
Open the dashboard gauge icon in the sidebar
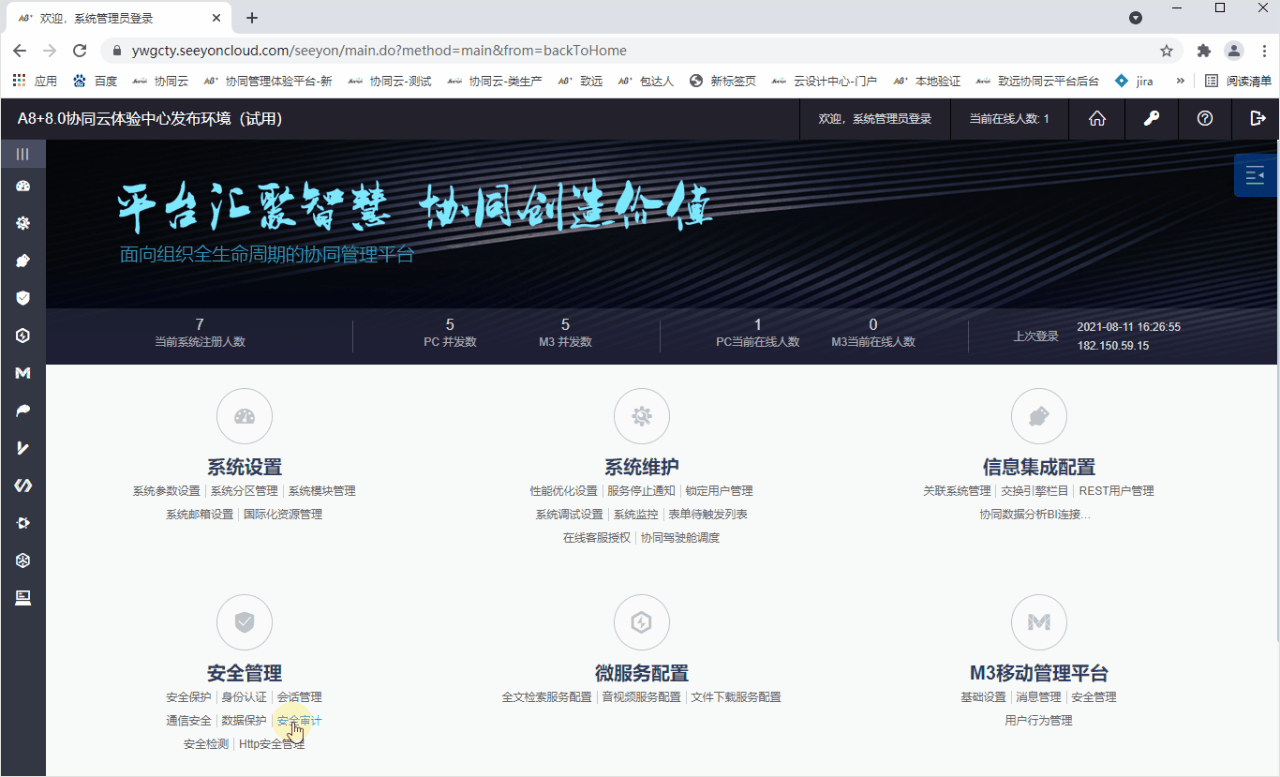pyautogui.click(x=22, y=186)
